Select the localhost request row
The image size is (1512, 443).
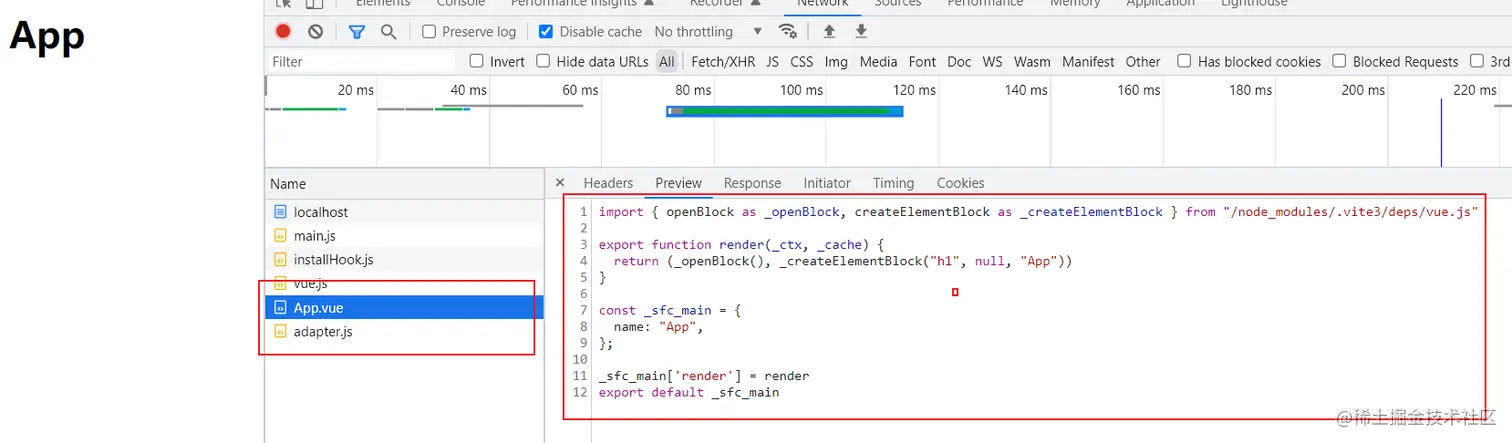pos(404,212)
